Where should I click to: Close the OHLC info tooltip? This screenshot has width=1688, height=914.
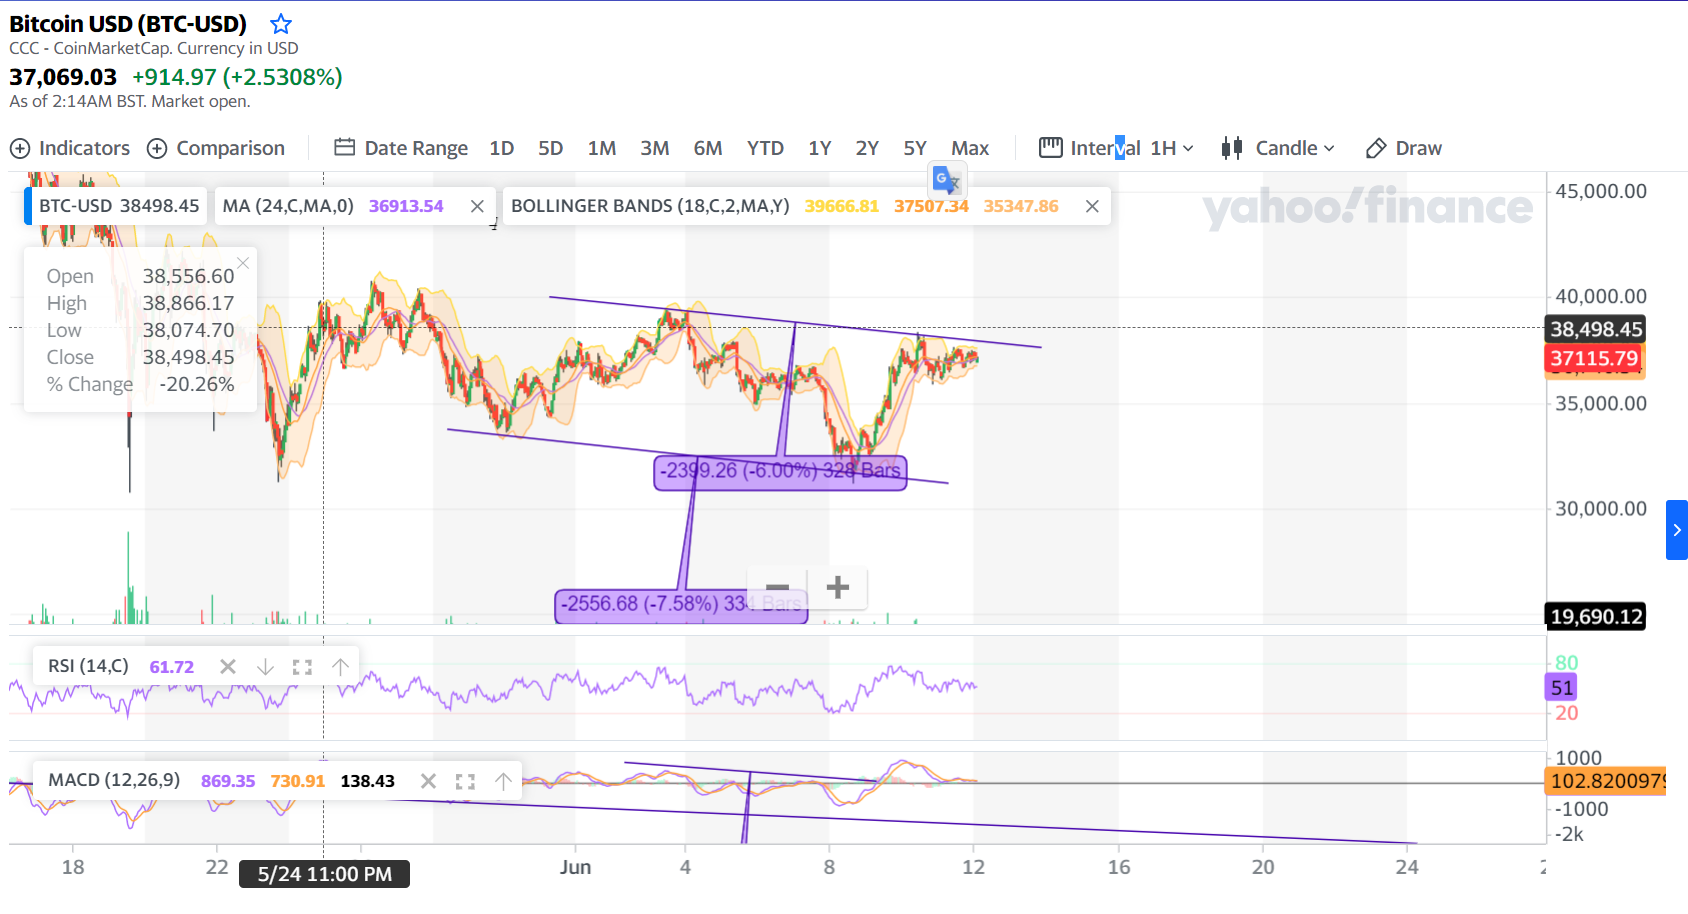pyautogui.click(x=243, y=263)
